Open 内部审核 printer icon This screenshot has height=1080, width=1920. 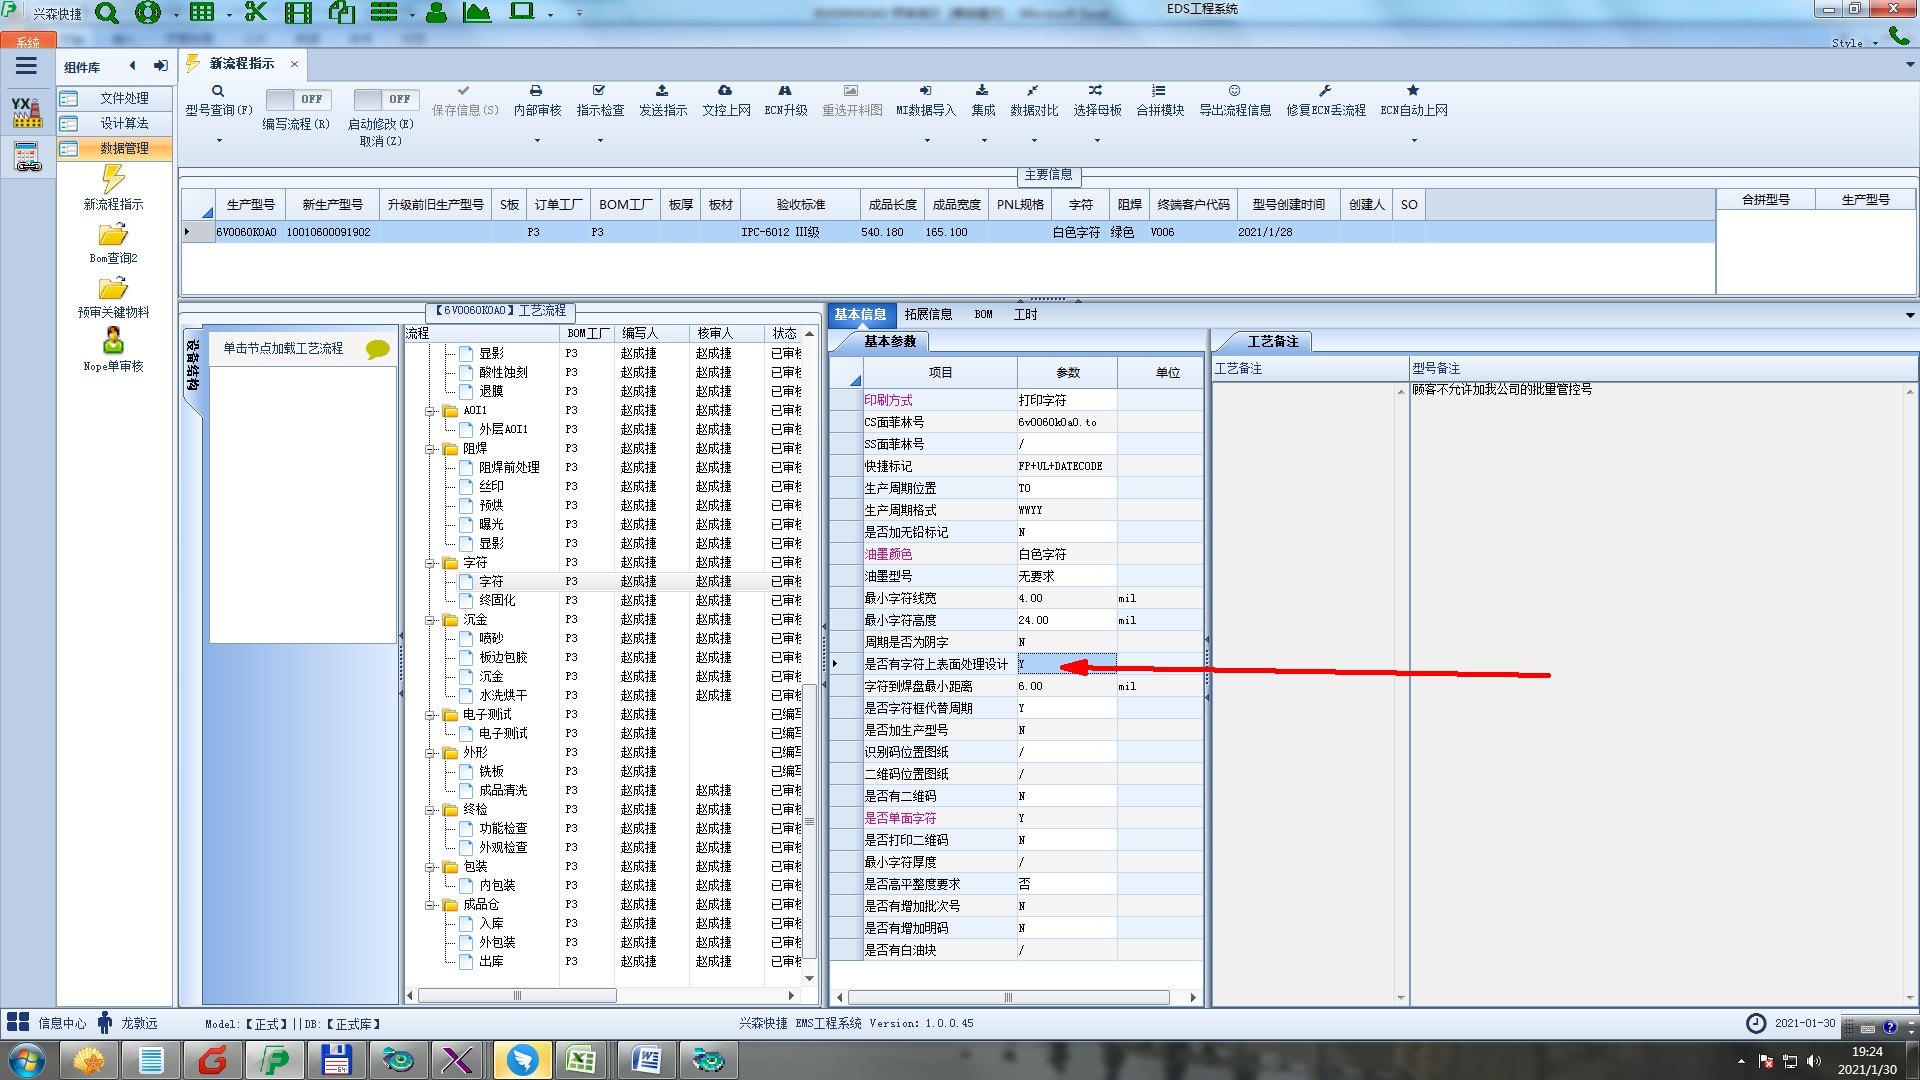[x=536, y=91]
